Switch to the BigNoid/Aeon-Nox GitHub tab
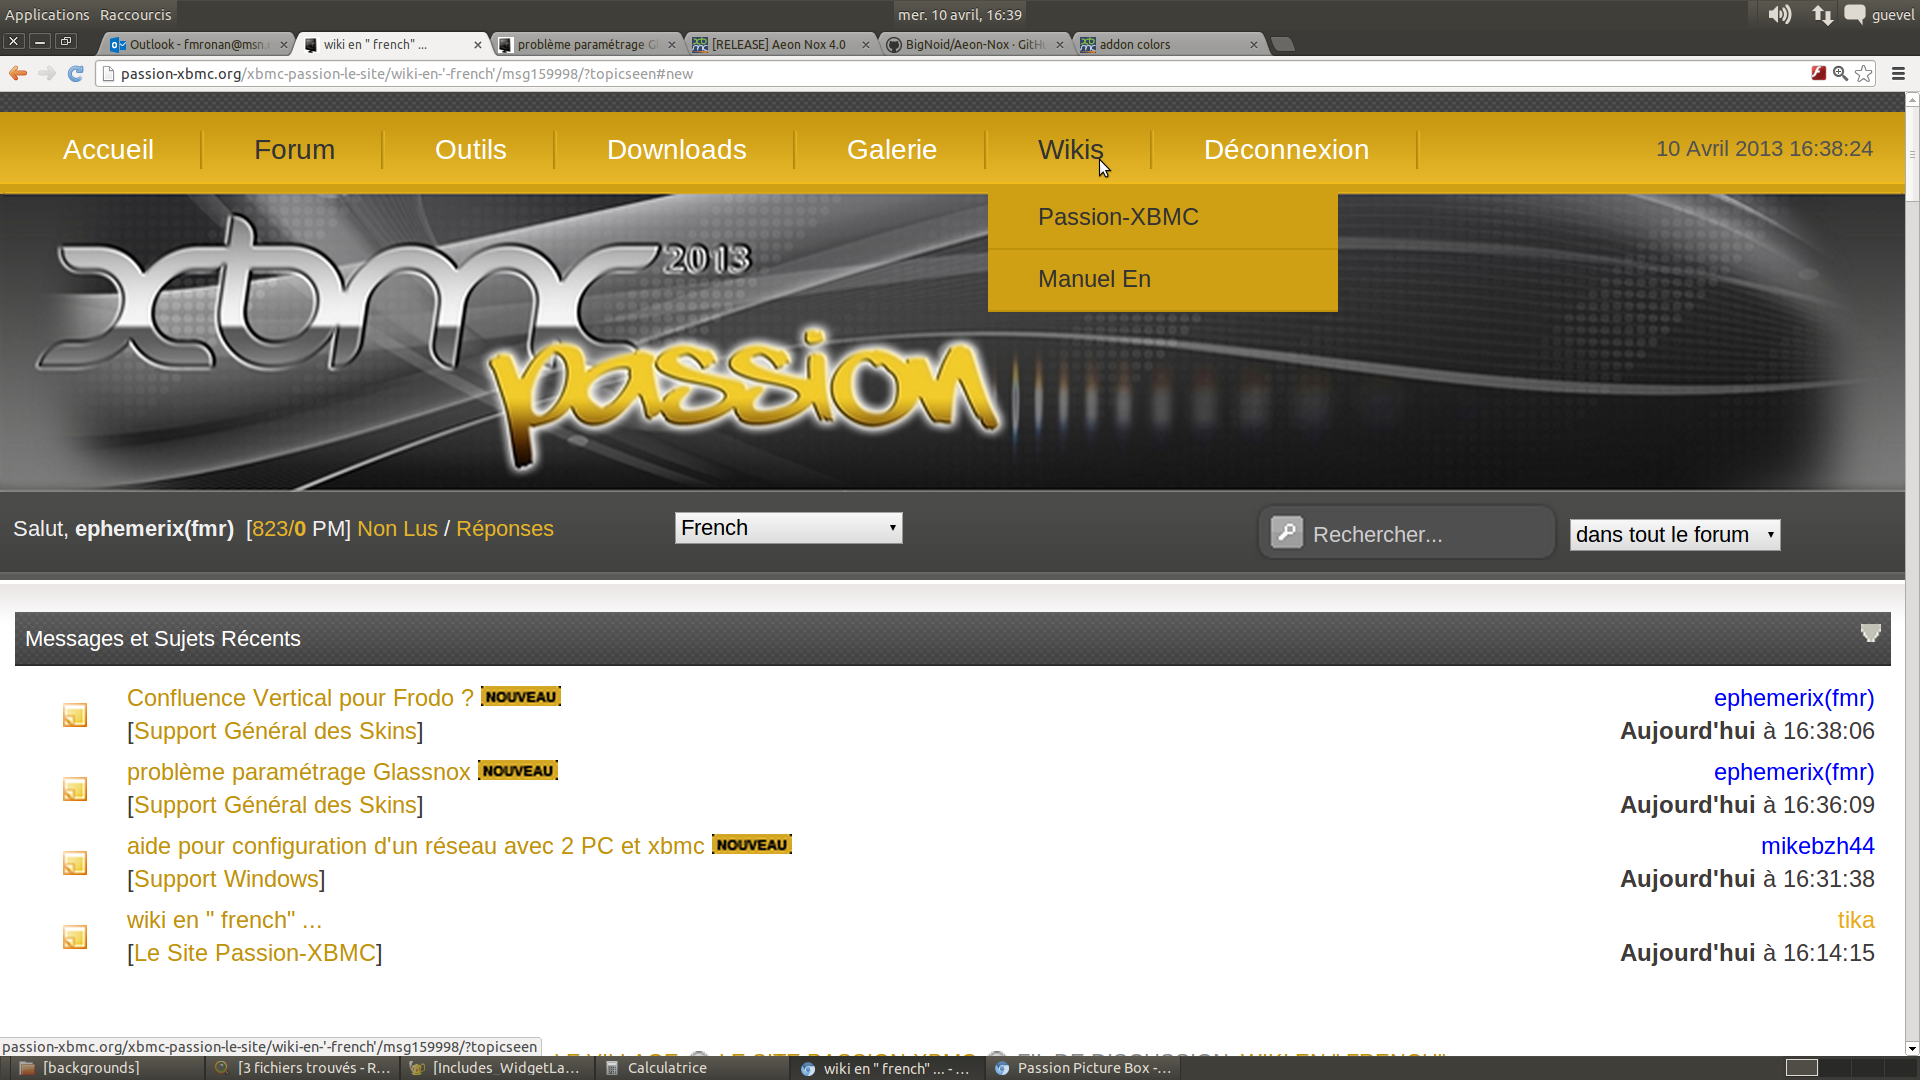The width and height of the screenshot is (1920, 1080). pyautogui.click(x=973, y=44)
